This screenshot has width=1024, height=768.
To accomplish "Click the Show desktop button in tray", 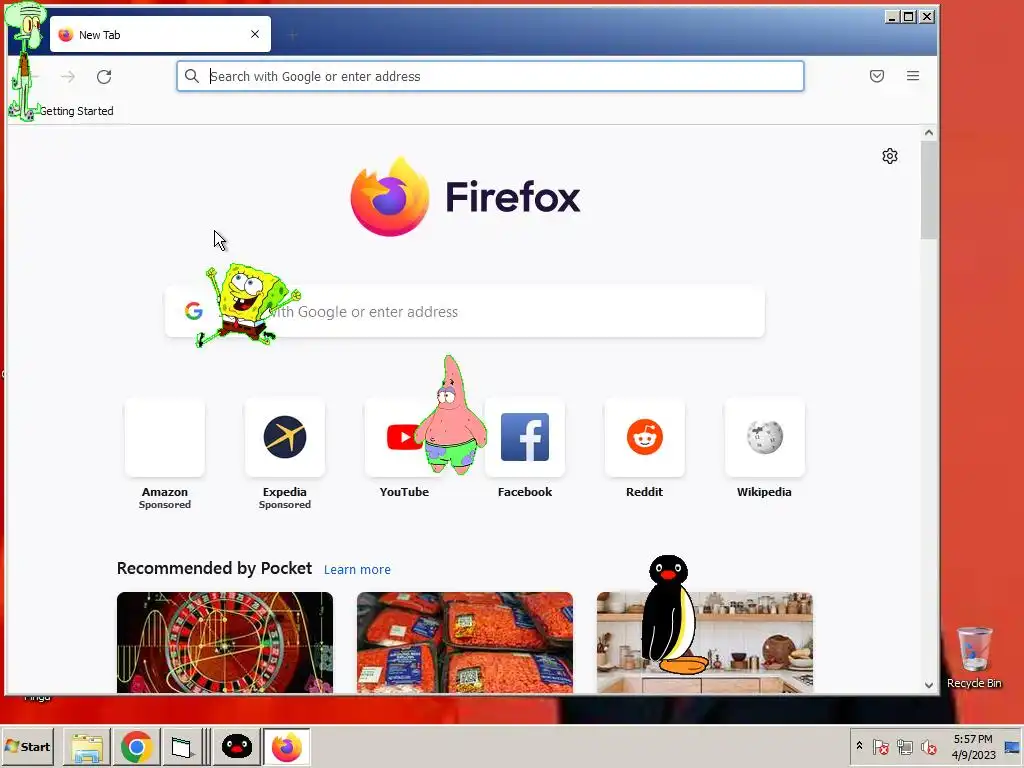I will tap(1012, 746).
